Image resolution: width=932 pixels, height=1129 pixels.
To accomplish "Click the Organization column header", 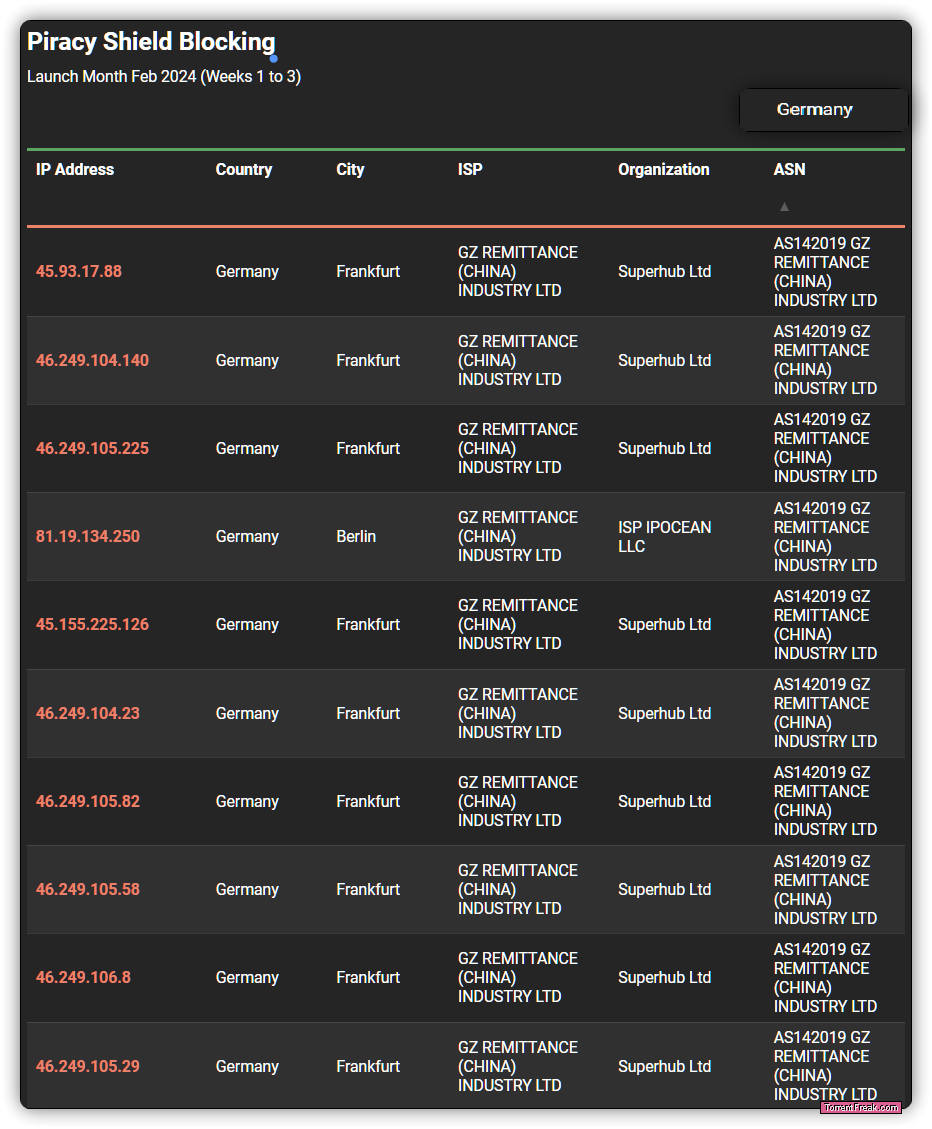I will pyautogui.click(x=663, y=169).
